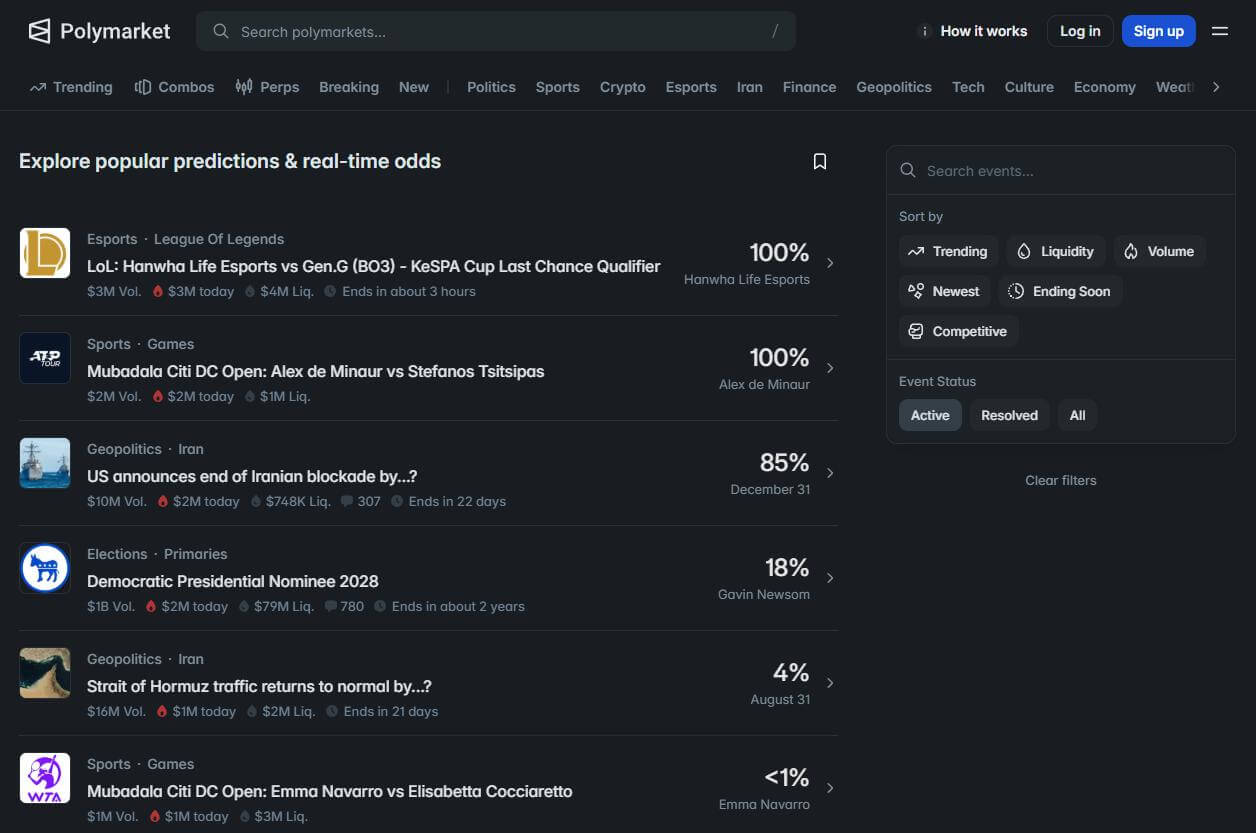Click the Strait of Hormuz thumbnail
1256x833 pixels.
(x=45, y=673)
